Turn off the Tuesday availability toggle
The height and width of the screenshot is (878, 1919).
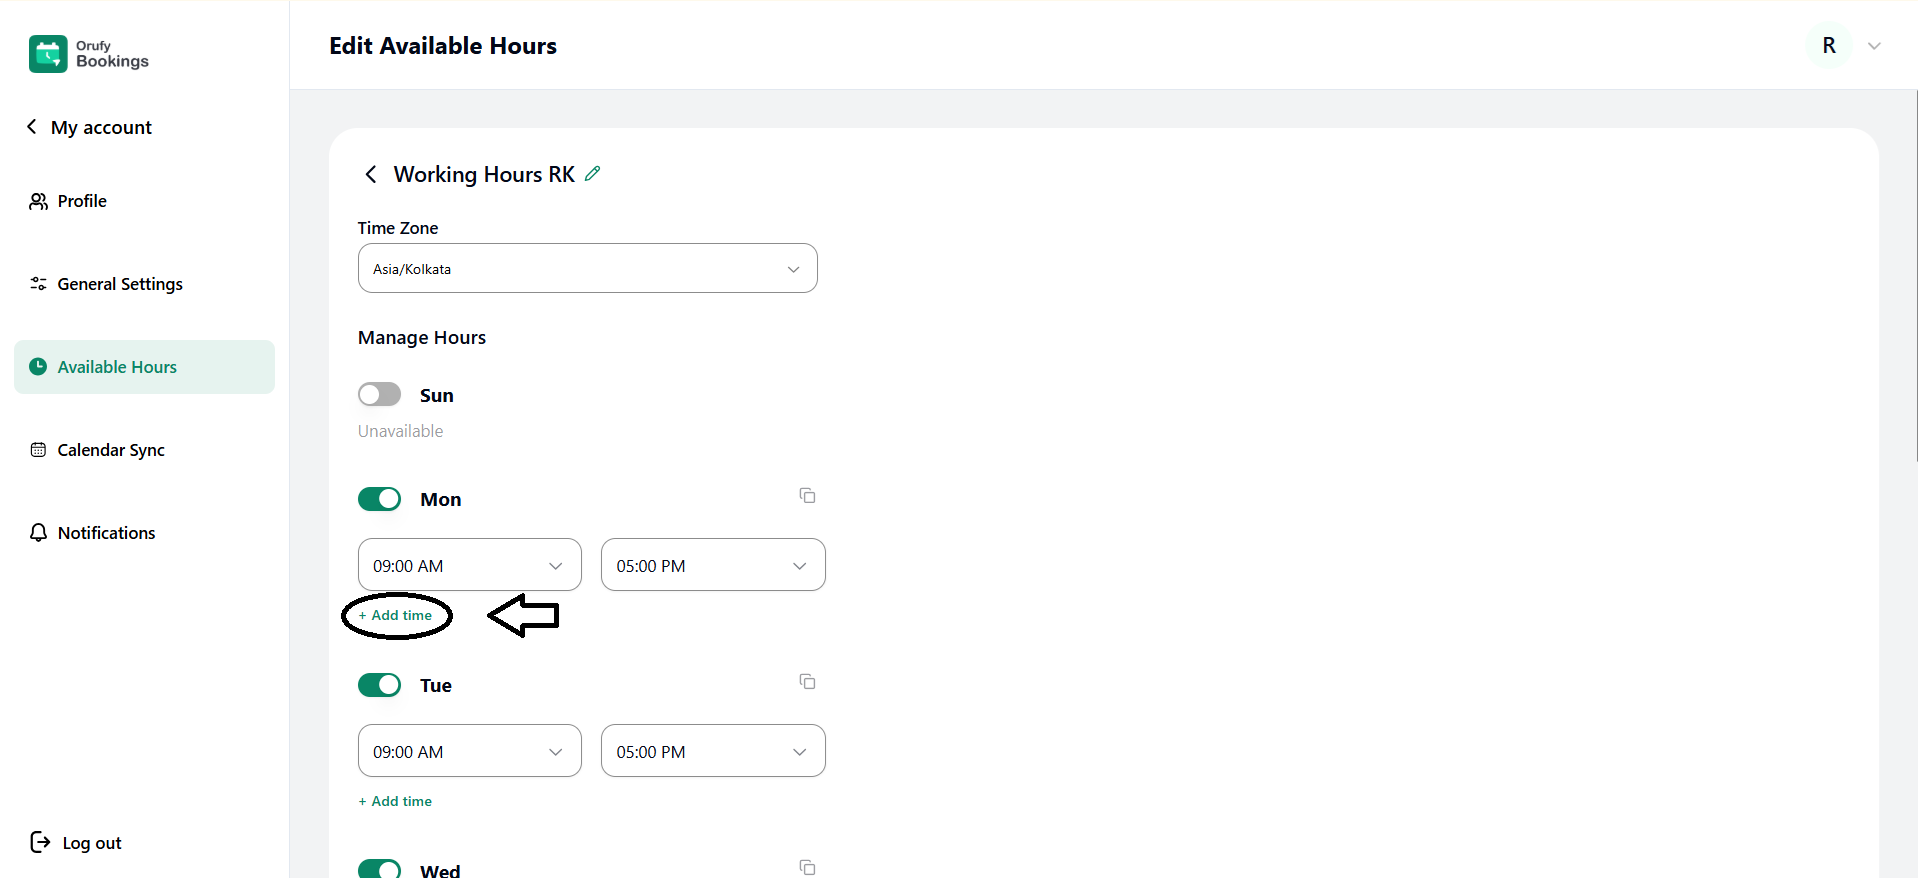point(380,685)
